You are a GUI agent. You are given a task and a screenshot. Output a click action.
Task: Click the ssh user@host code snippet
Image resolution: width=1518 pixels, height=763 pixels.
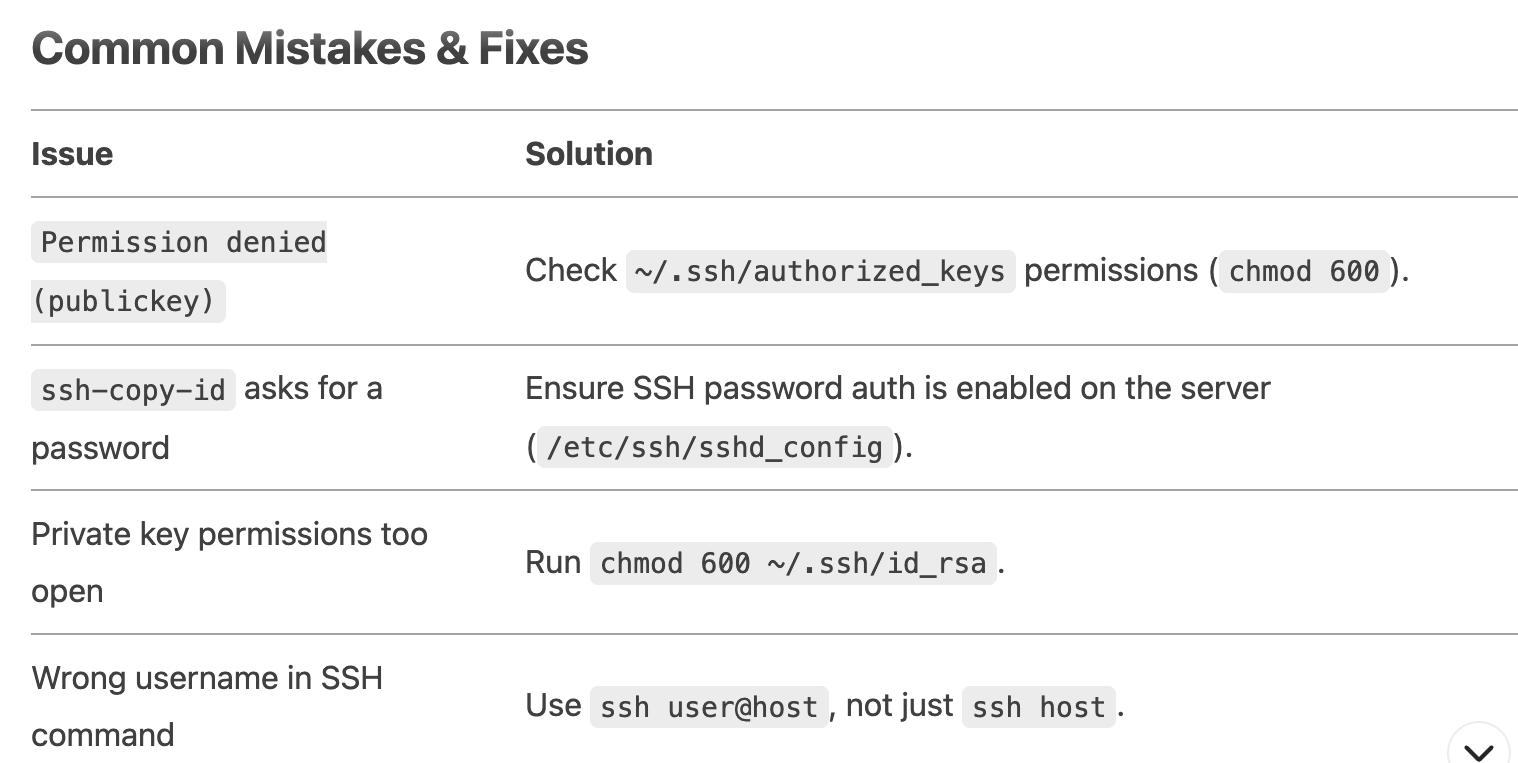[709, 707]
